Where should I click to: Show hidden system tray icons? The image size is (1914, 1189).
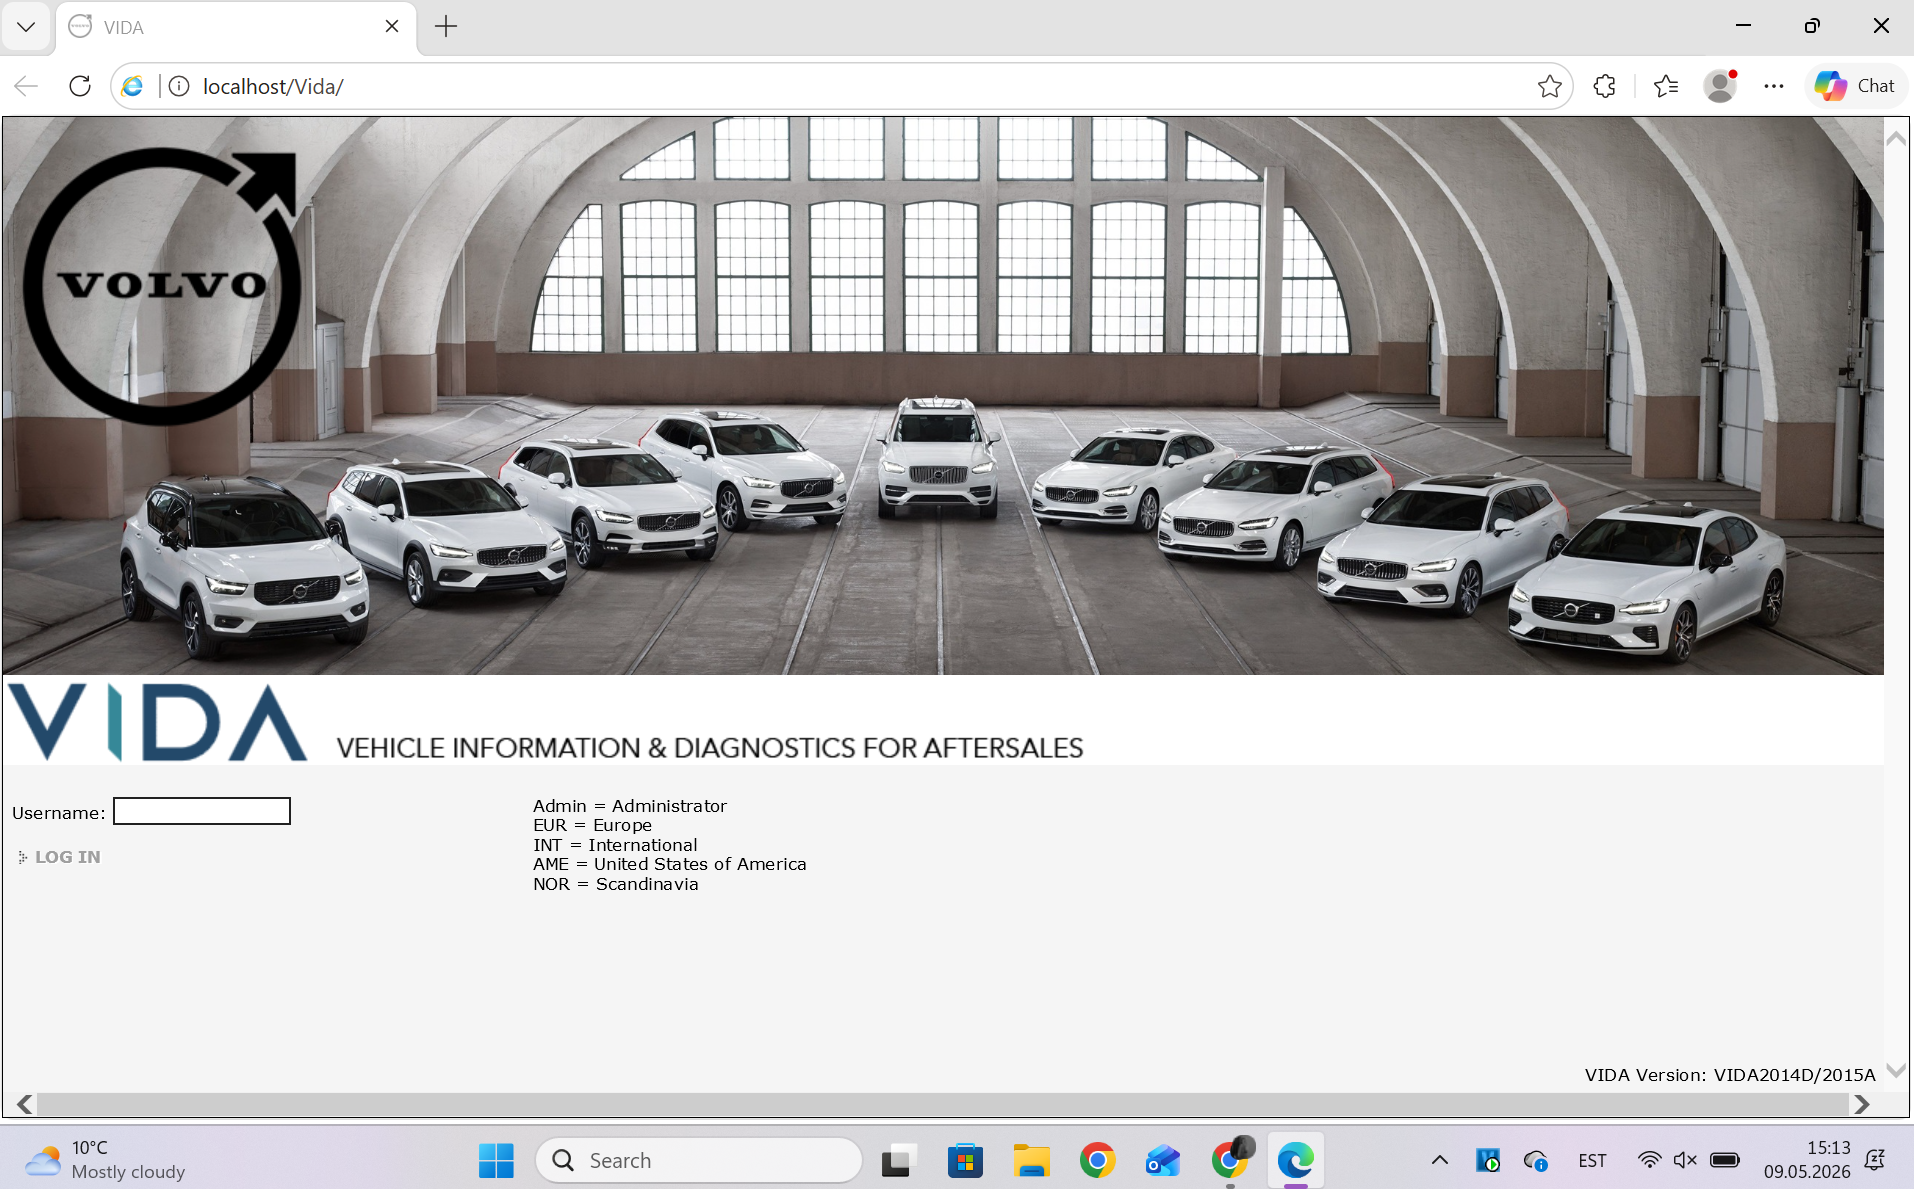(x=1440, y=1160)
